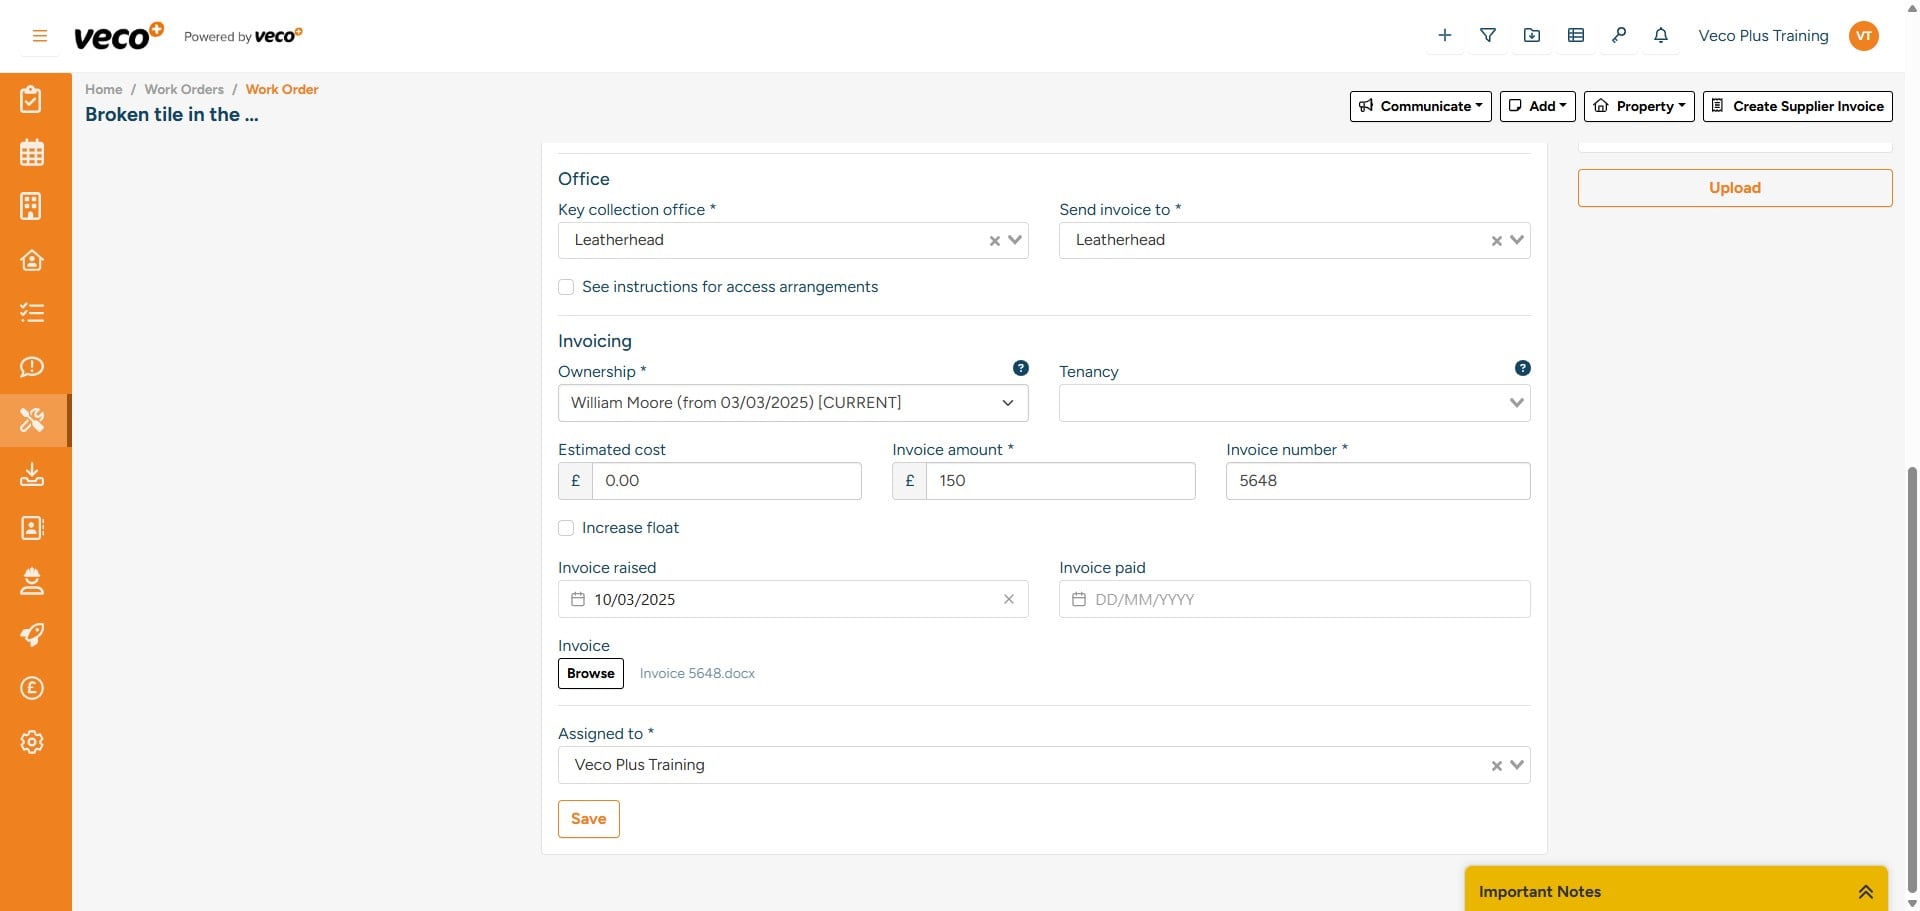This screenshot has width=1920, height=911.
Task: Open the notifications bell in the top bar
Action: coord(1661,35)
